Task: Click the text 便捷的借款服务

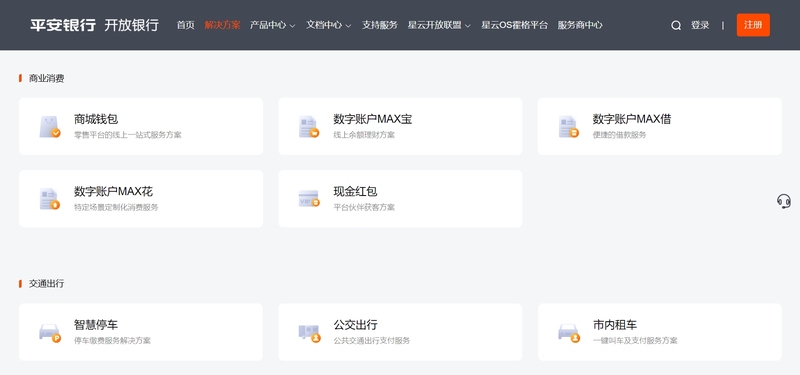Action: click(619, 135)
